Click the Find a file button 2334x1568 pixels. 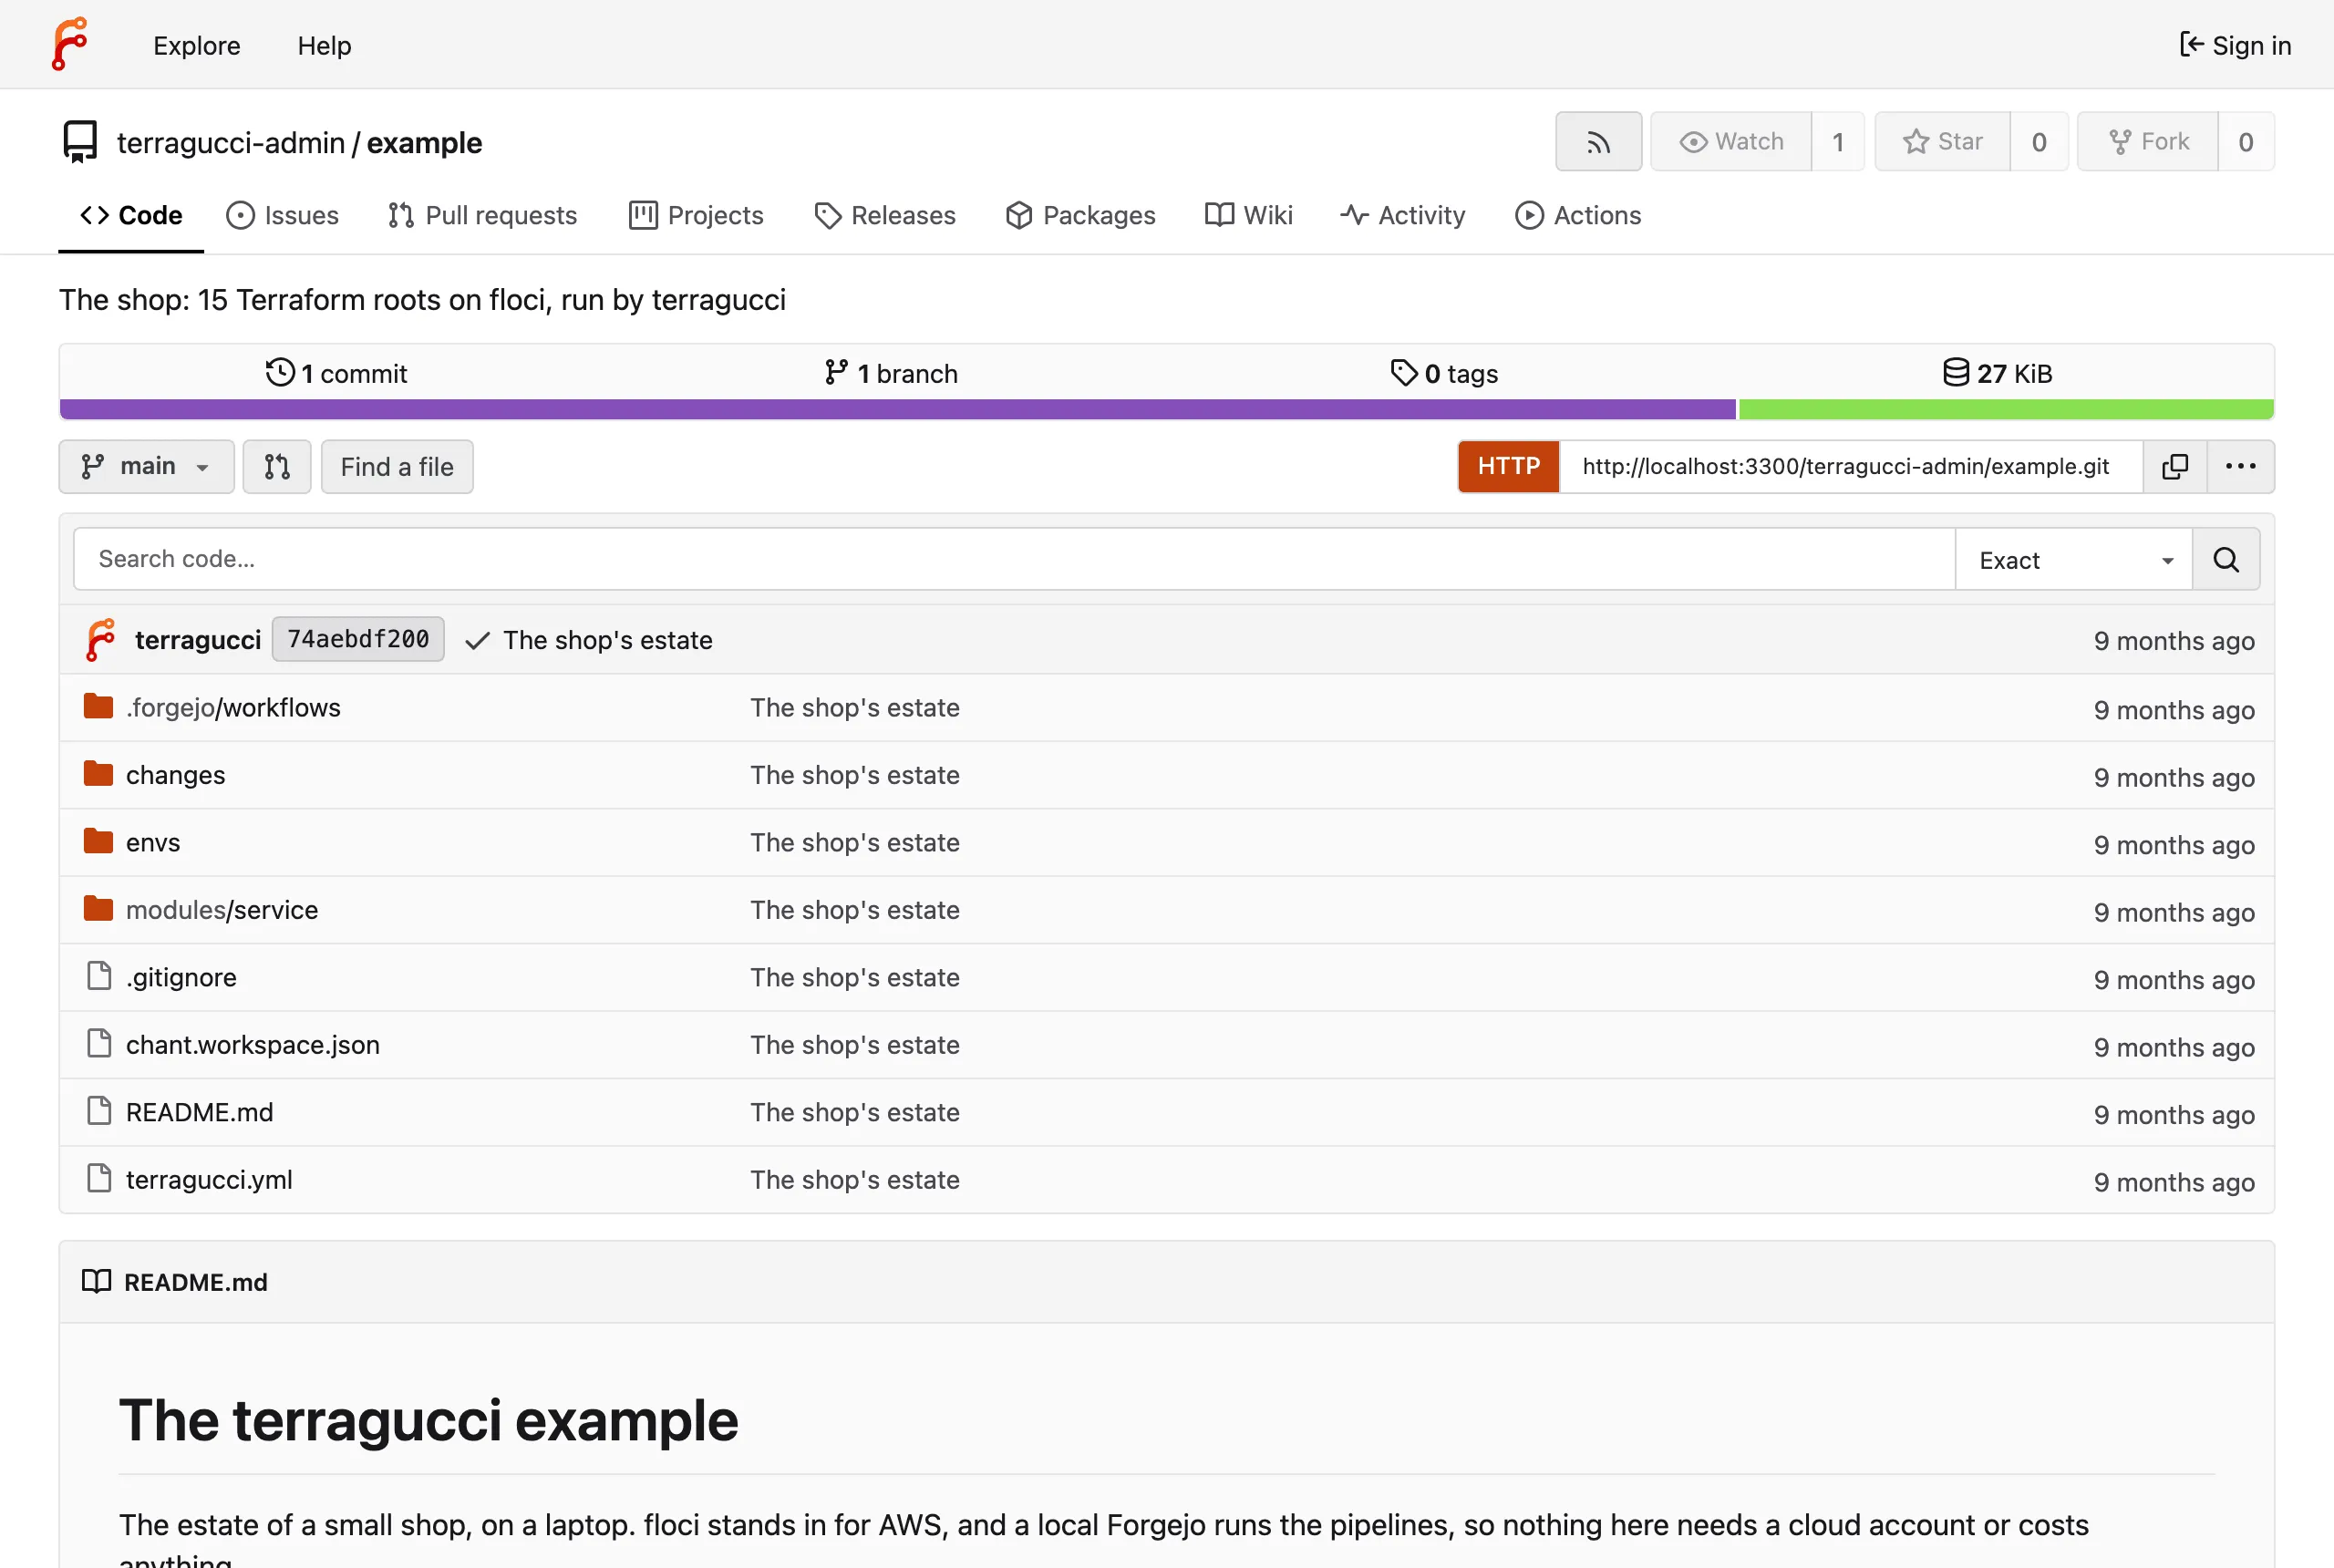[x=397, y=467]
